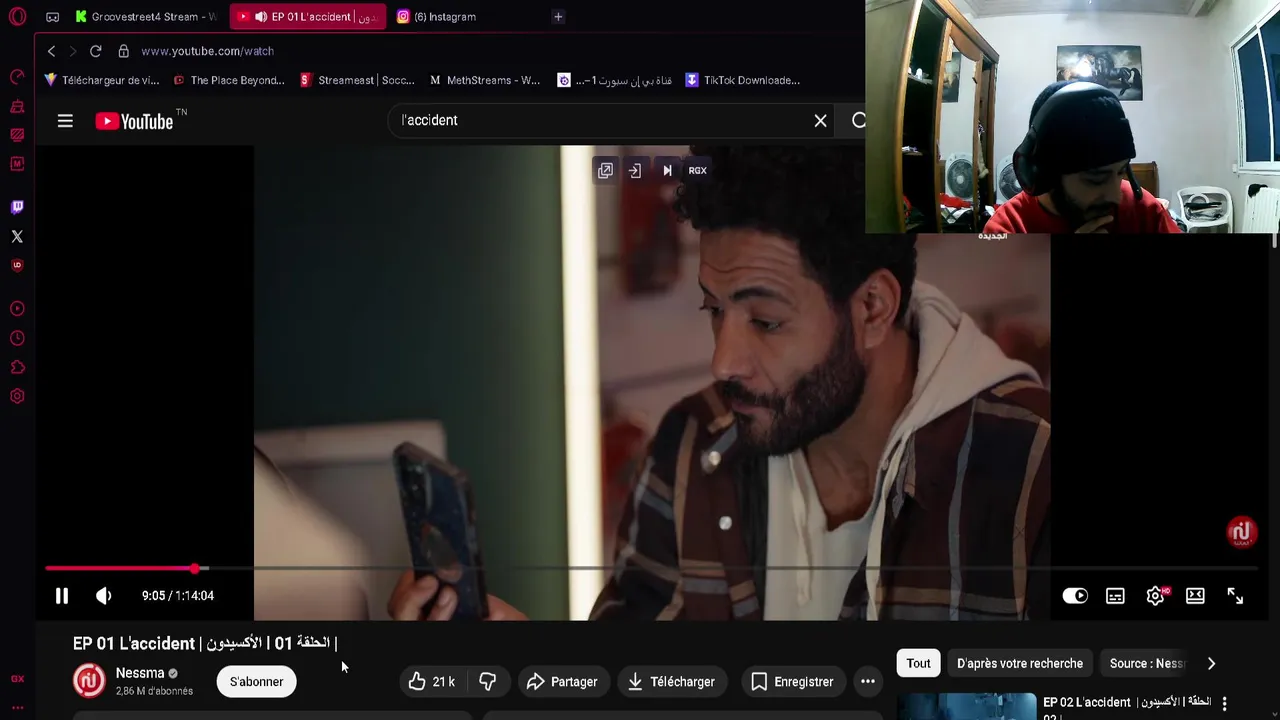
Task: Open the Opera main menu logo
Action: pos(17,16)
